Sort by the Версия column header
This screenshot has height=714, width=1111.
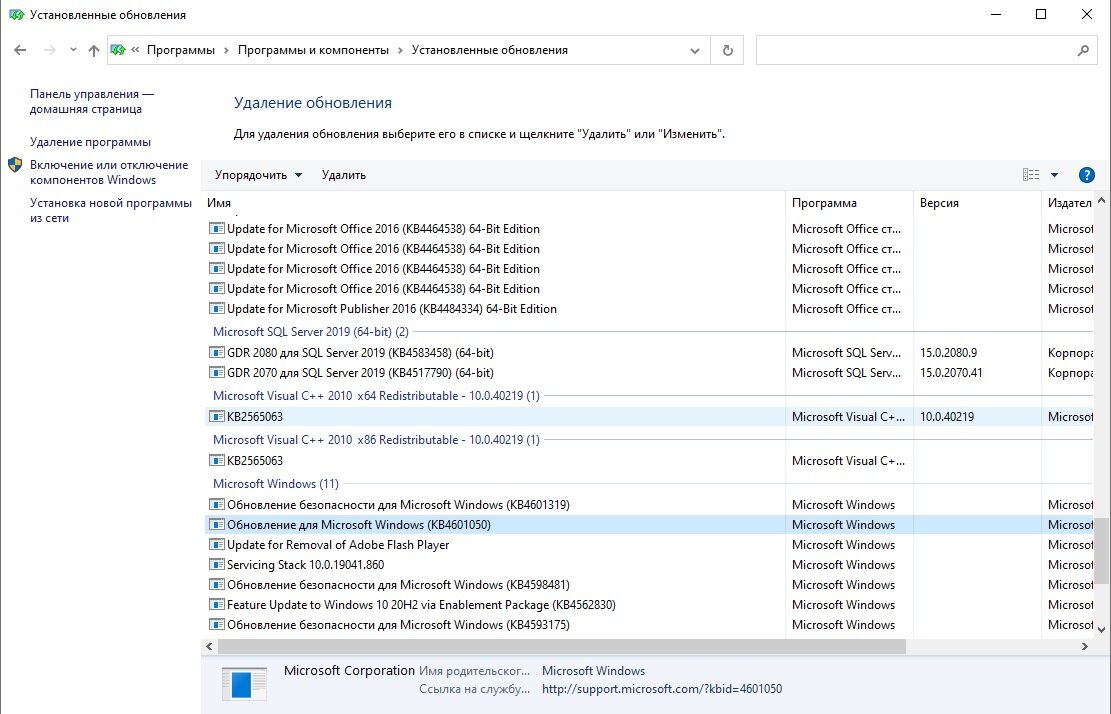(x=977, y=203)
